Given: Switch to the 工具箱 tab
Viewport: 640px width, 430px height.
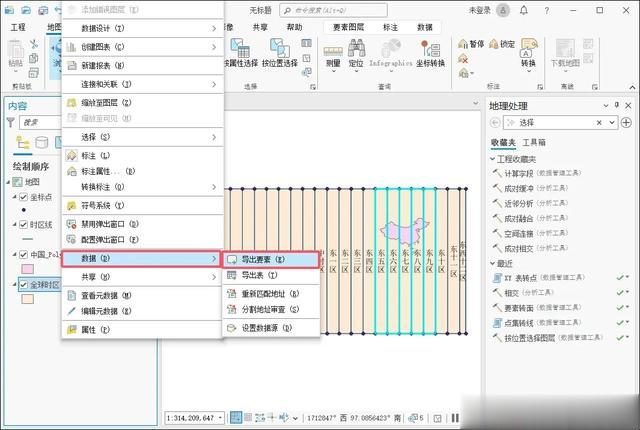Looking at the screenshot, I should click(x=534, y=142).
